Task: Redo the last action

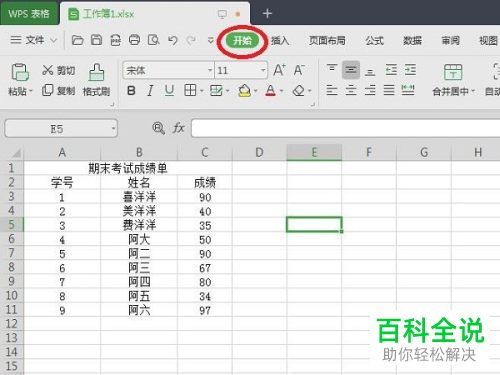Action: (x=191, y=41)
